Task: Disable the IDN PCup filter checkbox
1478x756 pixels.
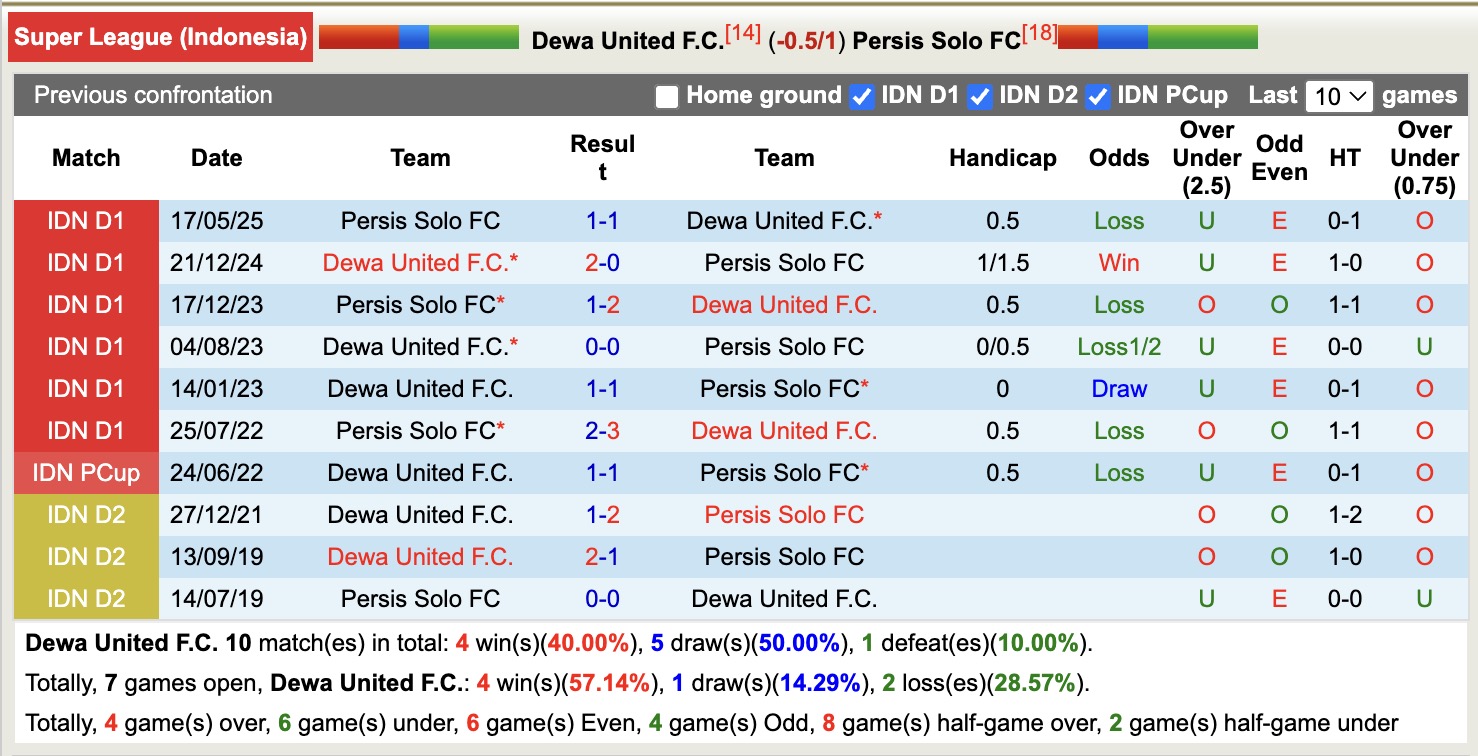Action: [x=1098, y=96]
